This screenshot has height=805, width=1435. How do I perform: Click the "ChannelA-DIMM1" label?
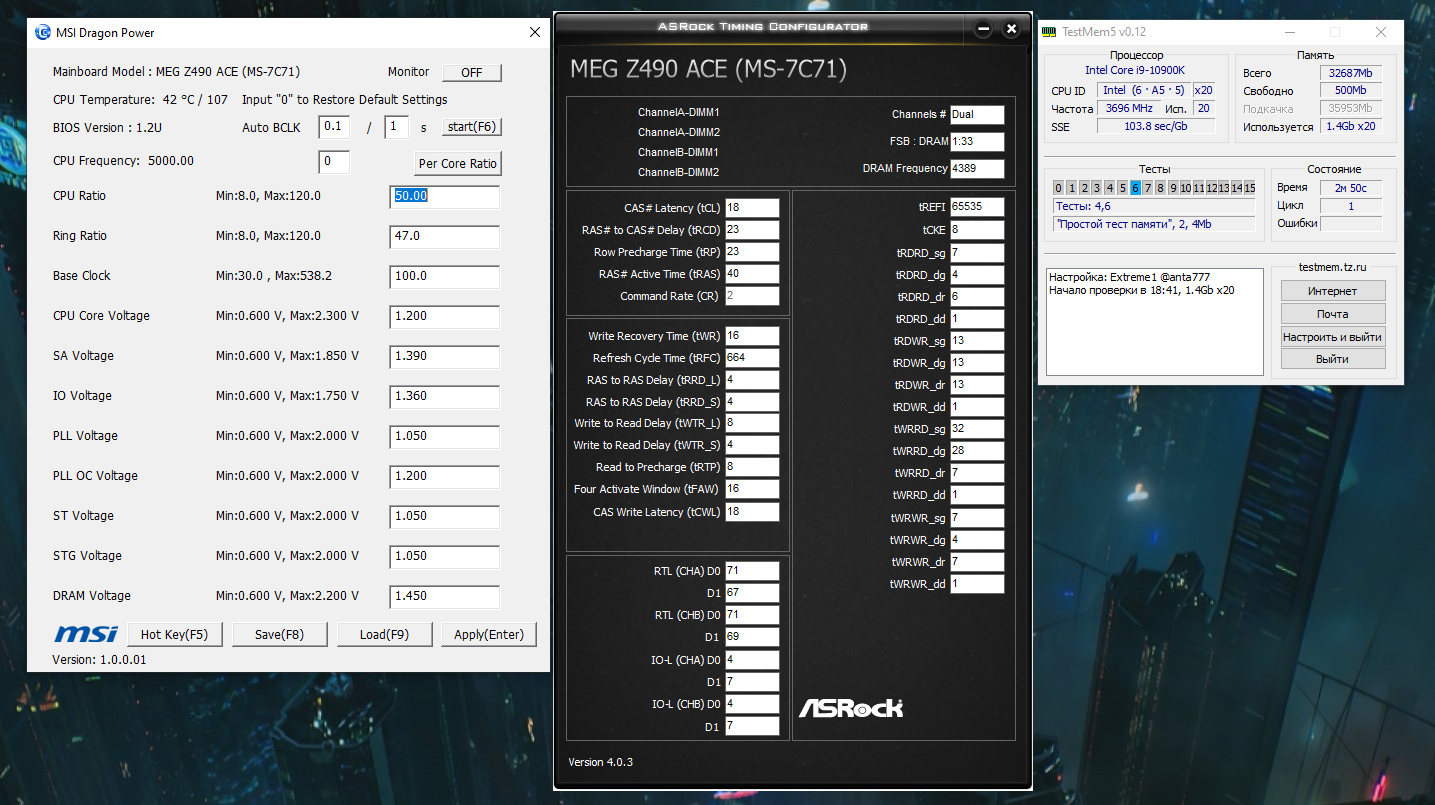pos(679,113)
